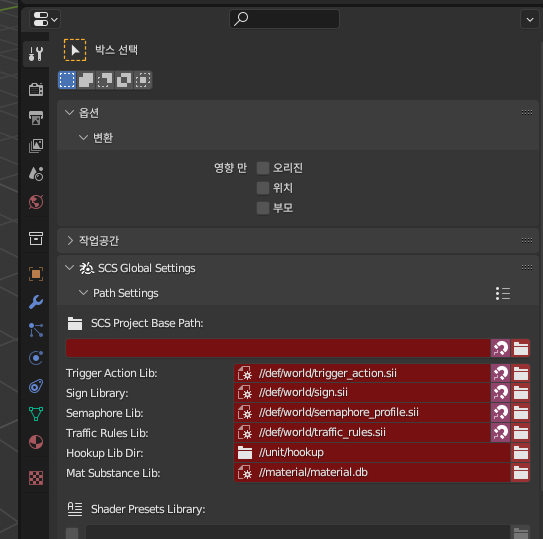This screenshot has width=543, height=539.
Task: Enable the 위치 checkbox
Action: pos(263,188)
